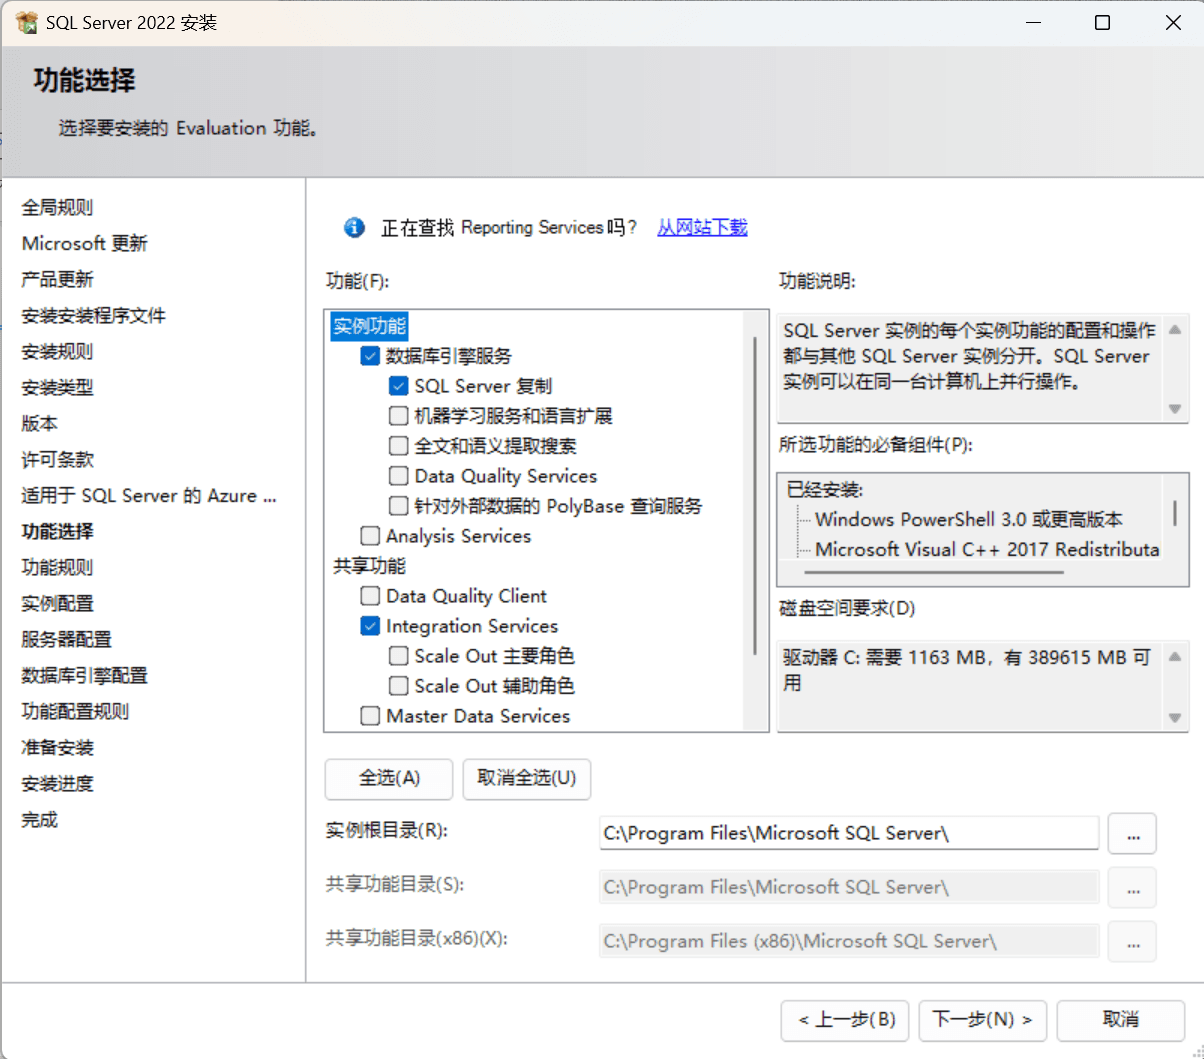Viewport: 1204px width, 1059px height.
Task: Click ellipsis button for 共享功能目录(x86)
Action: (x=1132, y=942)
